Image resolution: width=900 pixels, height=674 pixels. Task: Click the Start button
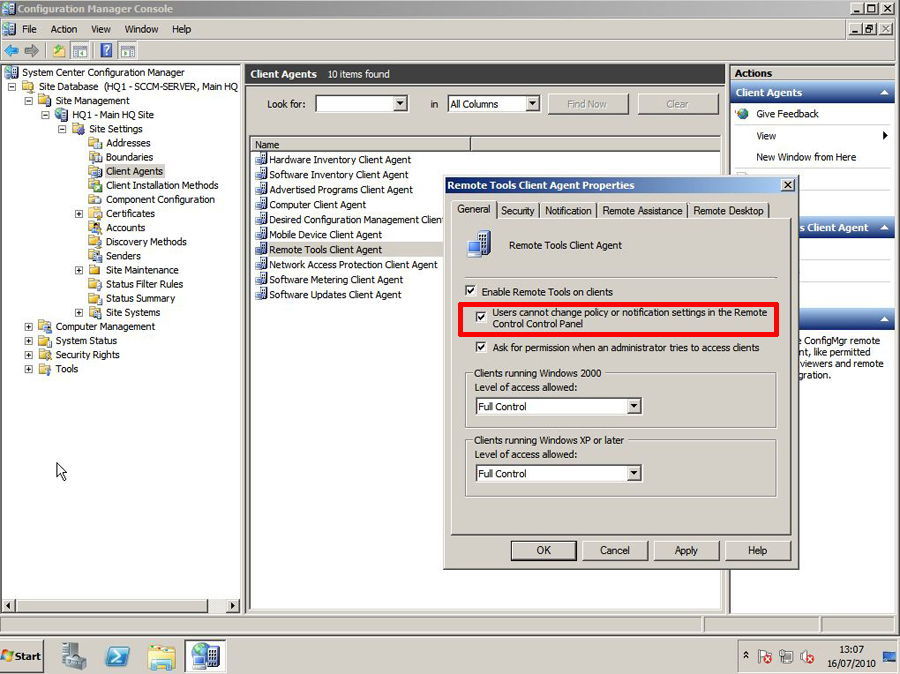[21, 656]
